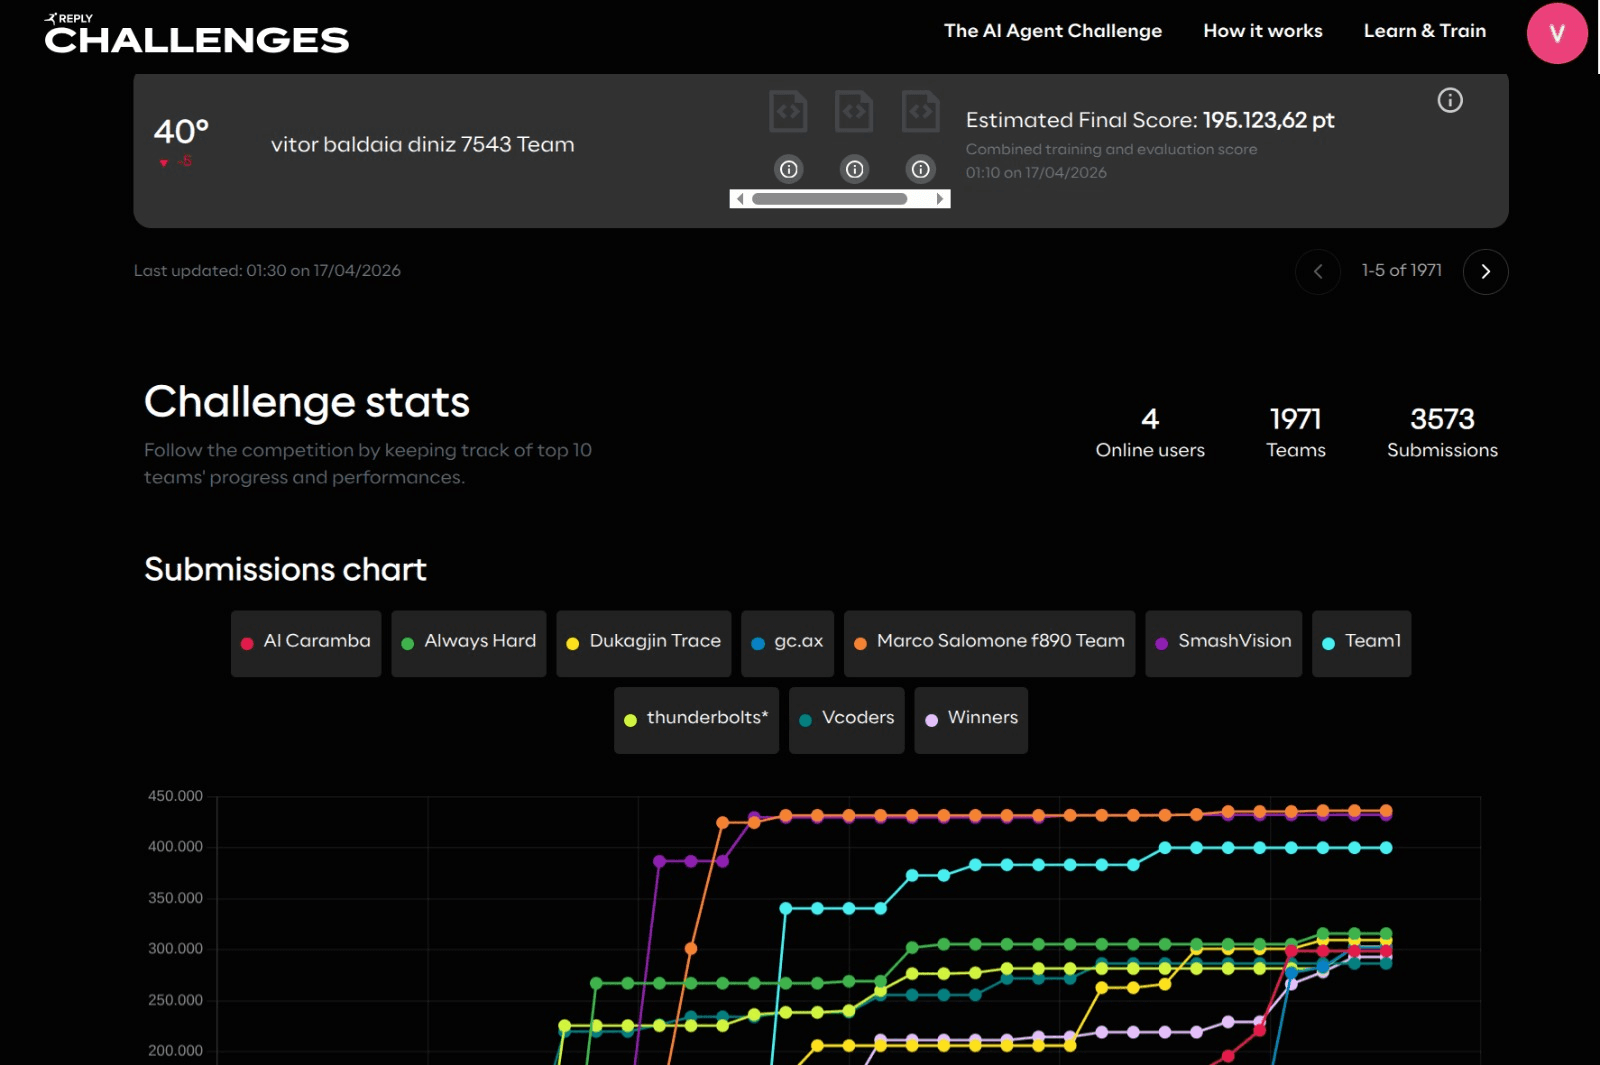The width and height of the screenshot is (1600, 1065).
Task: Toggle AI Caramba series in the chart
Action: [x=306, y=643]
